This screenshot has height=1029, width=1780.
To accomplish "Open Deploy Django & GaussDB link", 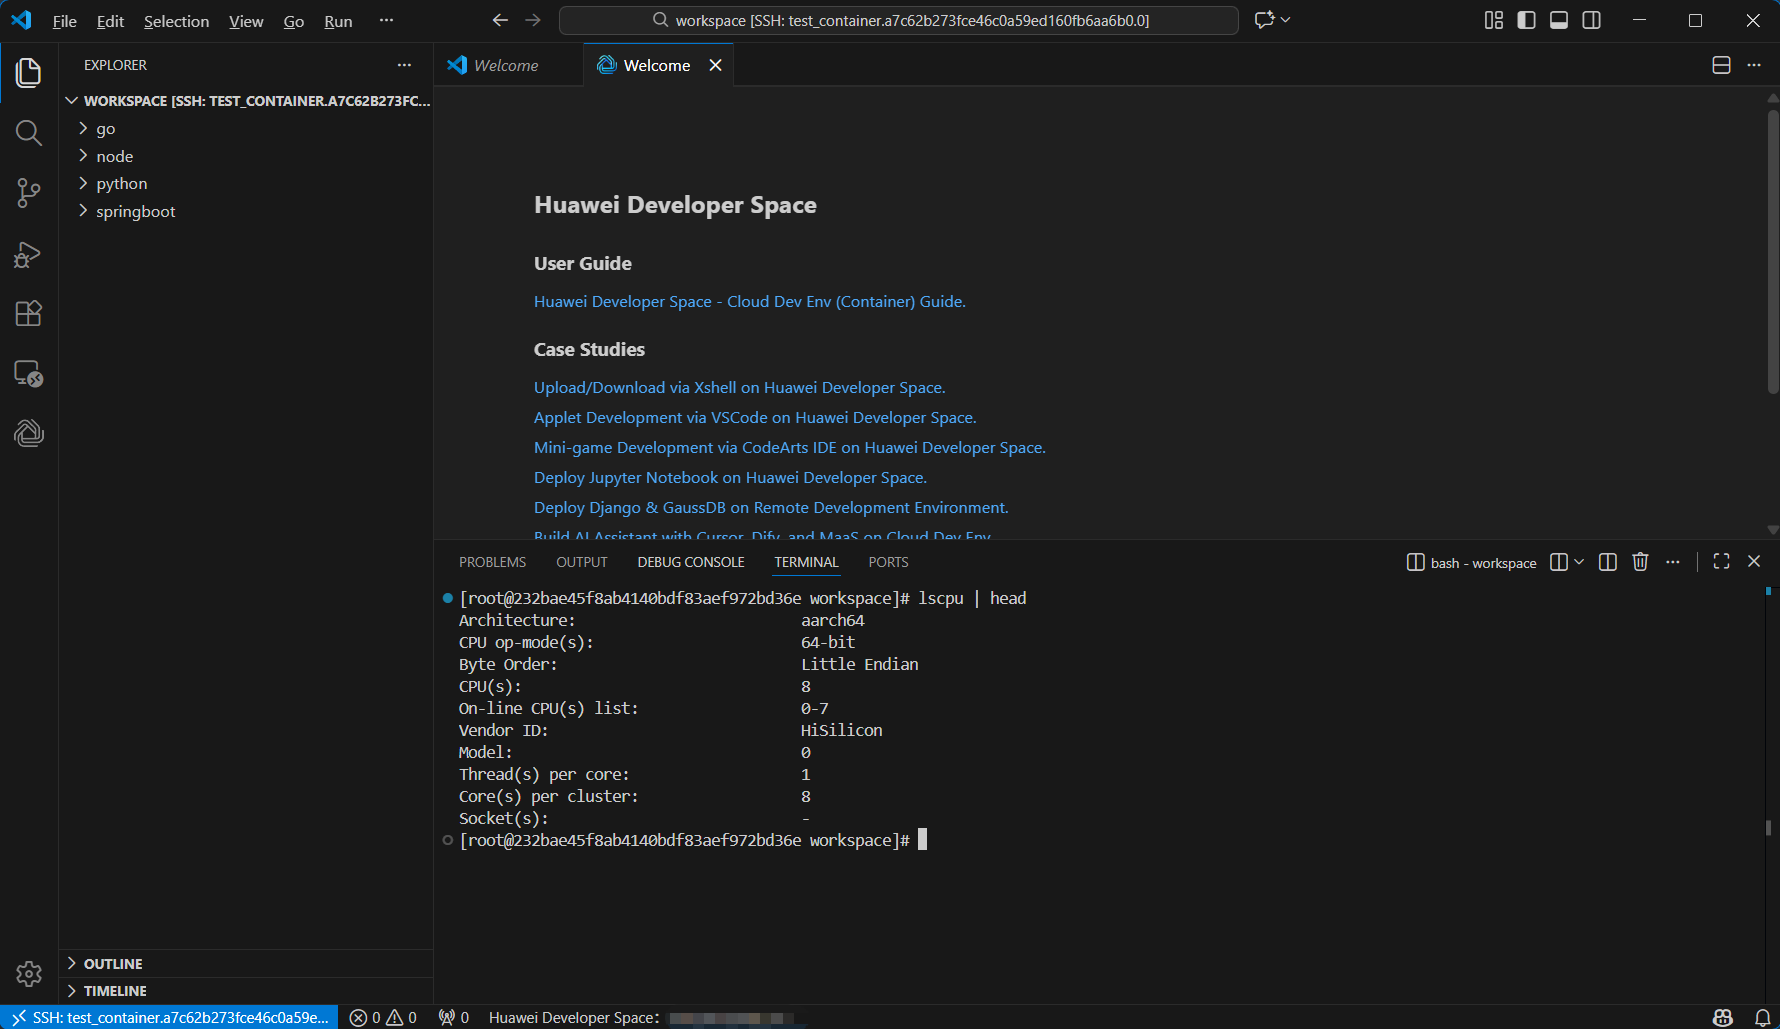I will click(771, 508).
